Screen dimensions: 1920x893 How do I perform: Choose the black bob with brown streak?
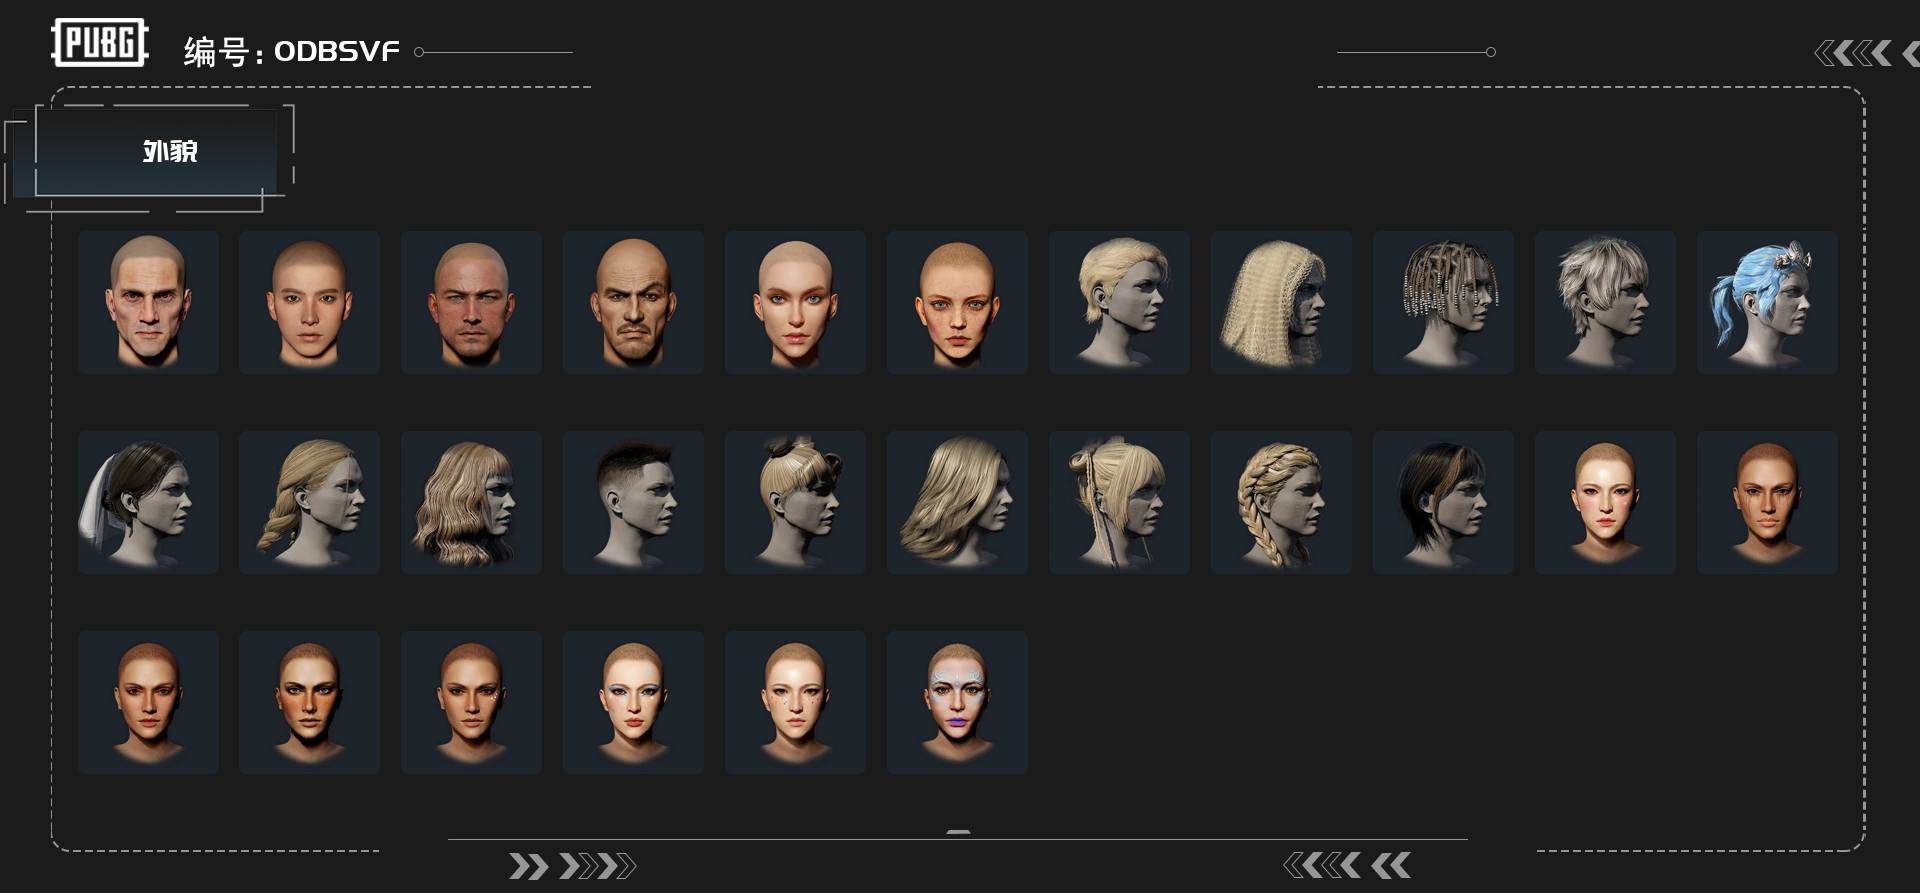tap(1444, 502)
